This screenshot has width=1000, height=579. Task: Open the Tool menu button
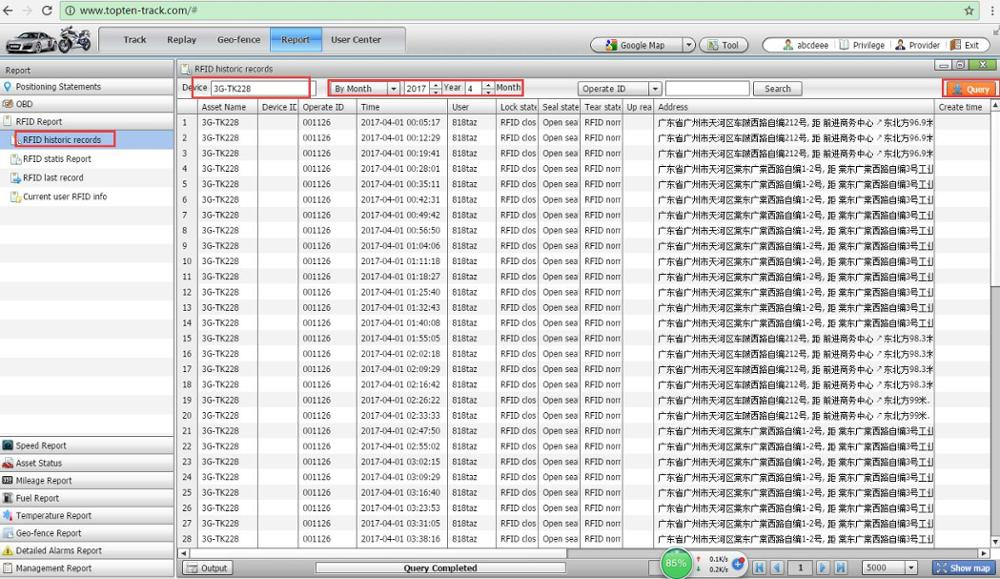point(723,45)
